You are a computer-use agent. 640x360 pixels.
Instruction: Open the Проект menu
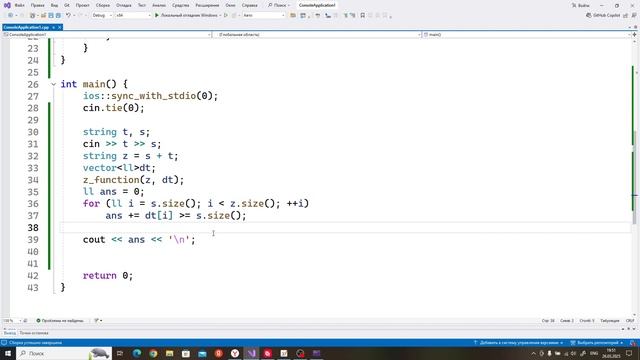pyautogui.click(x=82, y=5)
